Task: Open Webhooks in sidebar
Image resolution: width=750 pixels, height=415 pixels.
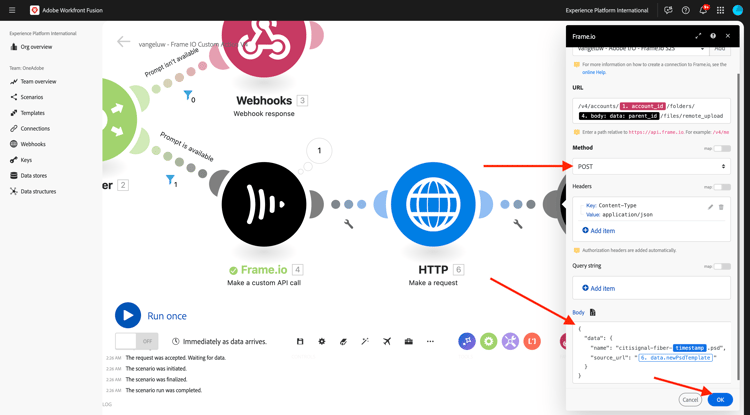Action: 33,144
